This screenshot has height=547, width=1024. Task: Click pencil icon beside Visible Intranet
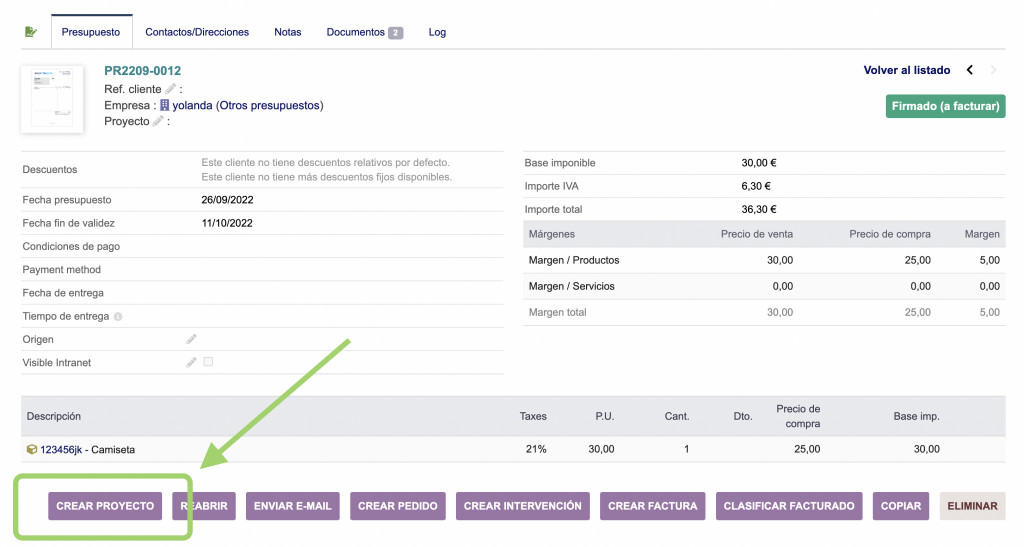[191, 362]
